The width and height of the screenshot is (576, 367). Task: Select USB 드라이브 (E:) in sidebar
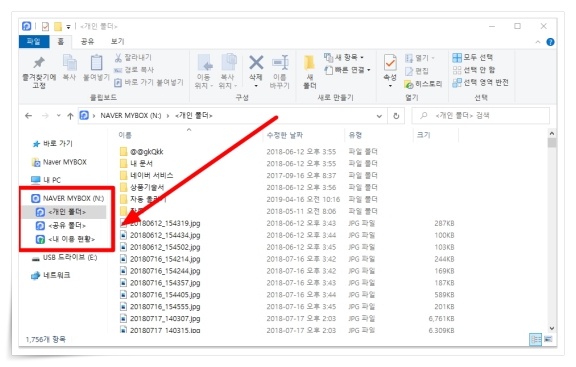(65, 258)
